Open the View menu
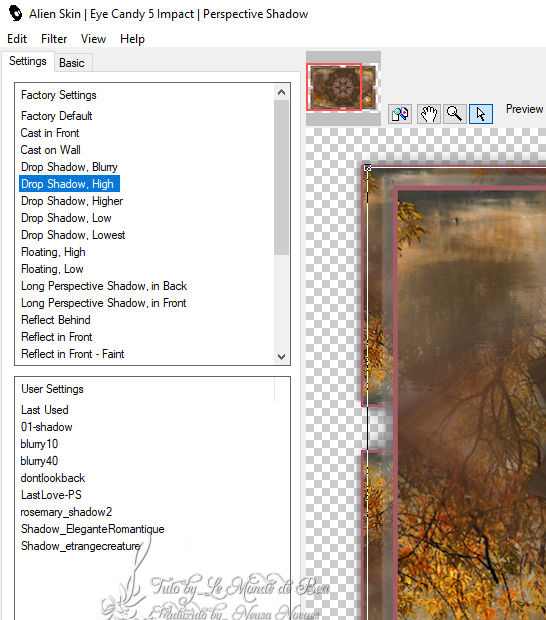Screen dimensions: 546x620 pos(93,39)
